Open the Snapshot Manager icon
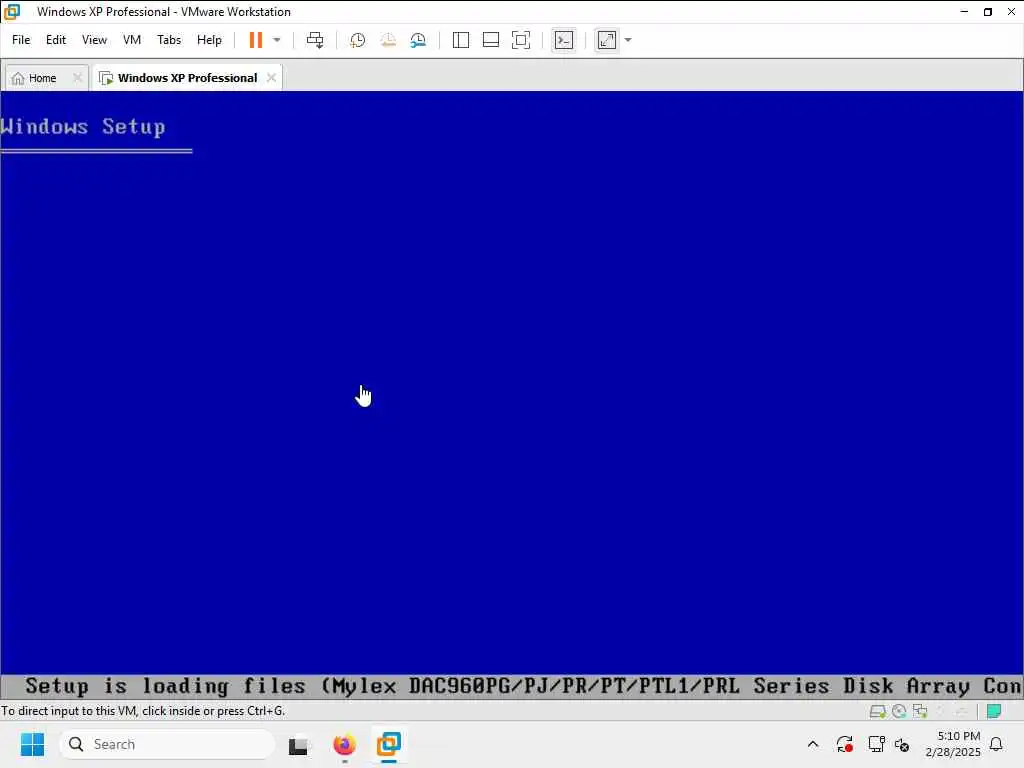This screenshot has height=768, width=1024. (419, 40)
